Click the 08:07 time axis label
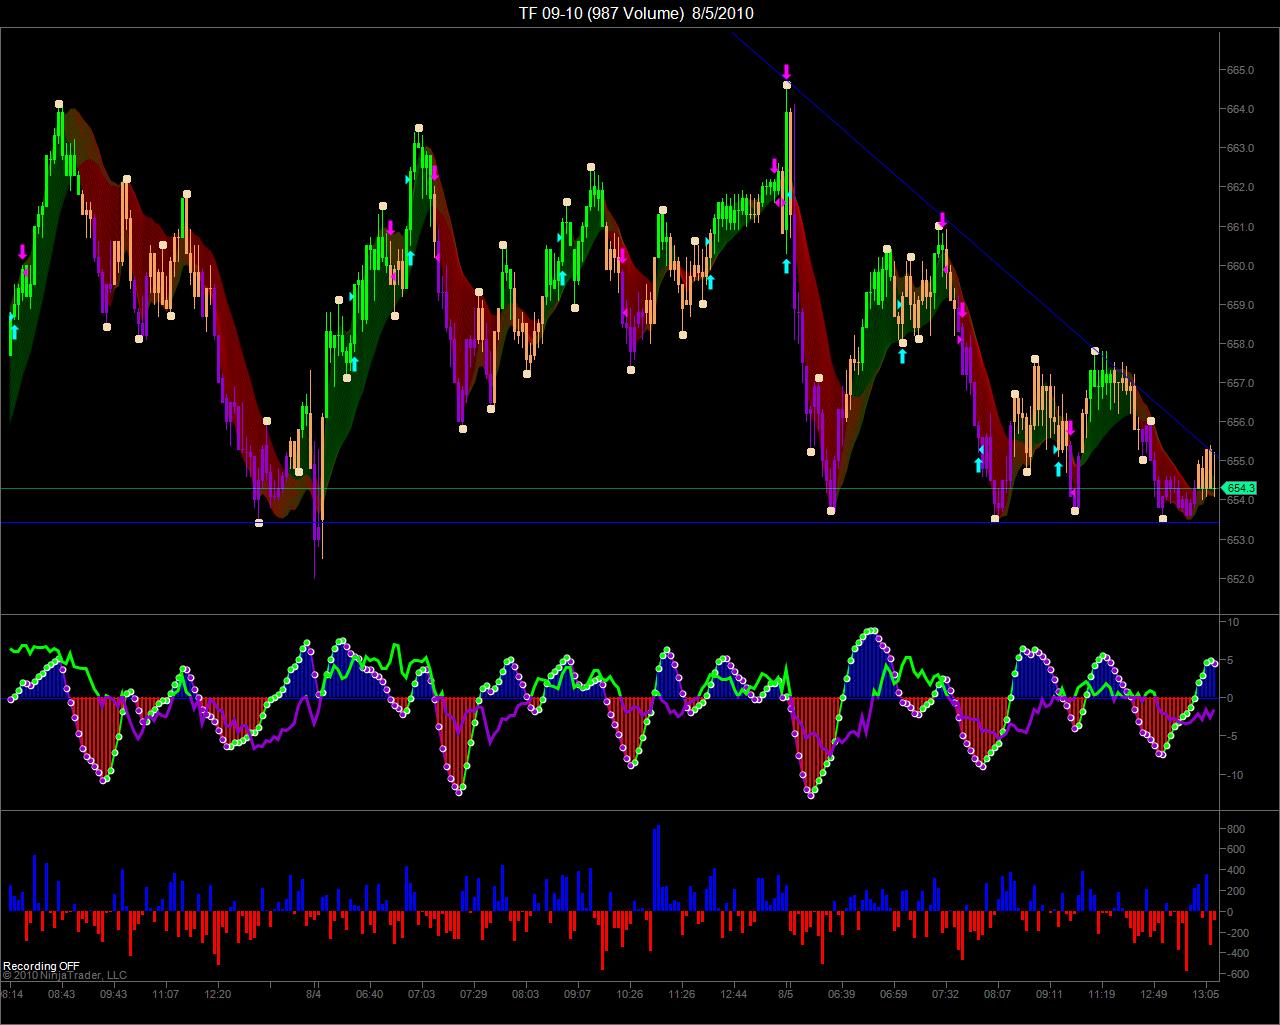This screenshot has width=1280, height=1025. [x=997, y=995]
